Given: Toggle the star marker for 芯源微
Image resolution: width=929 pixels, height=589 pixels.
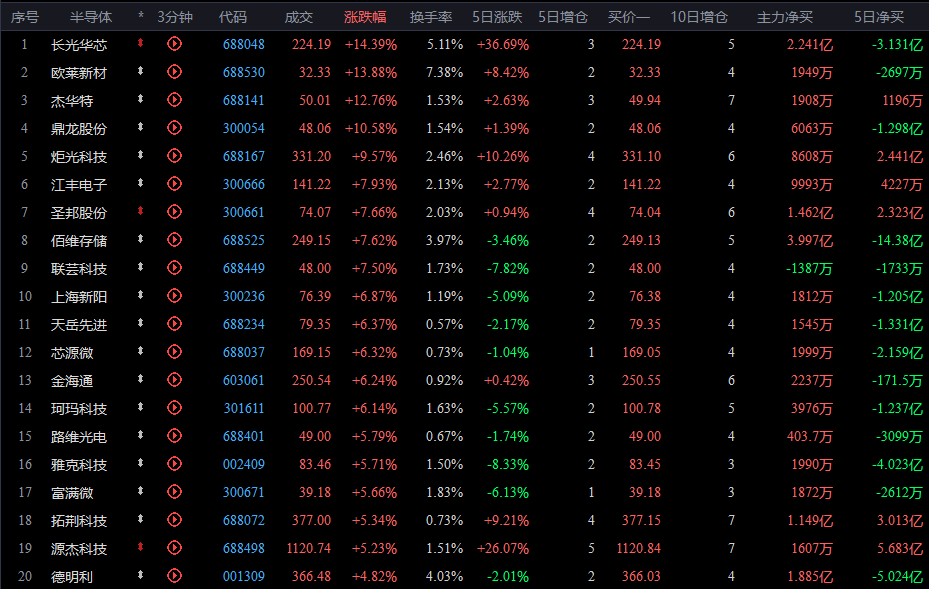Looking at the screenshot, I should tap(141, 352).
